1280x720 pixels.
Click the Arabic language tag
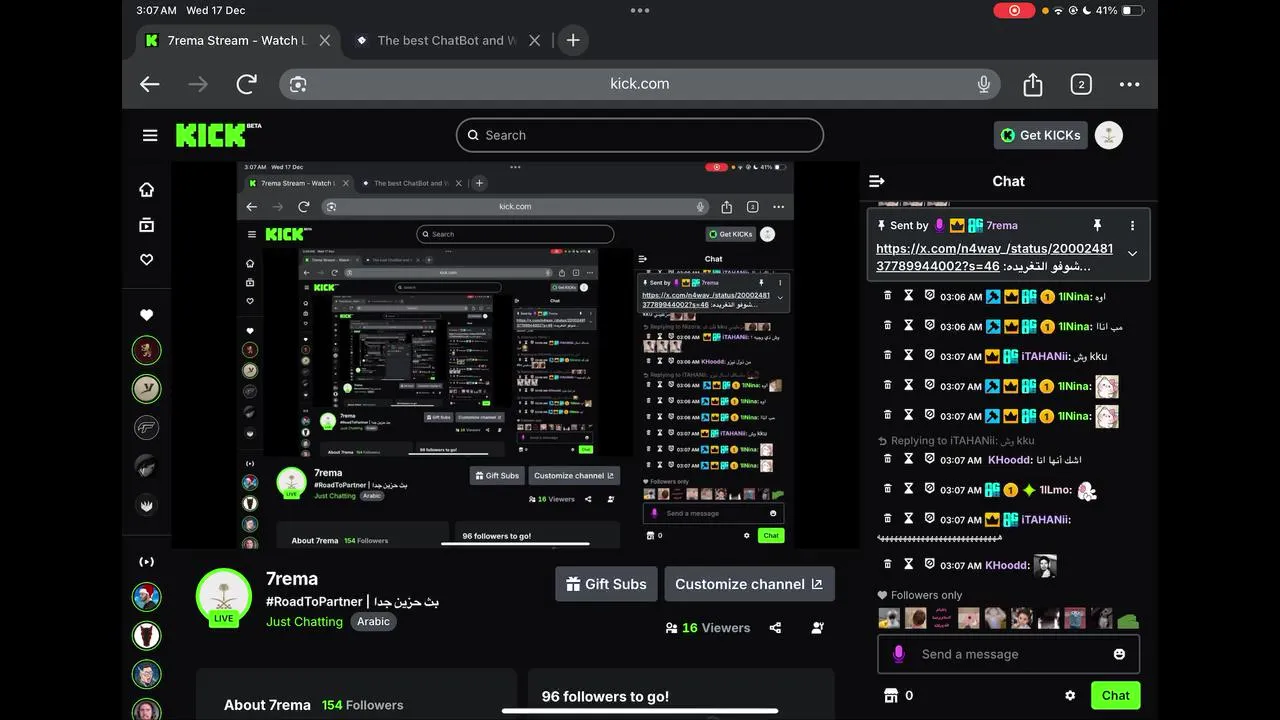tap(373, 621)
